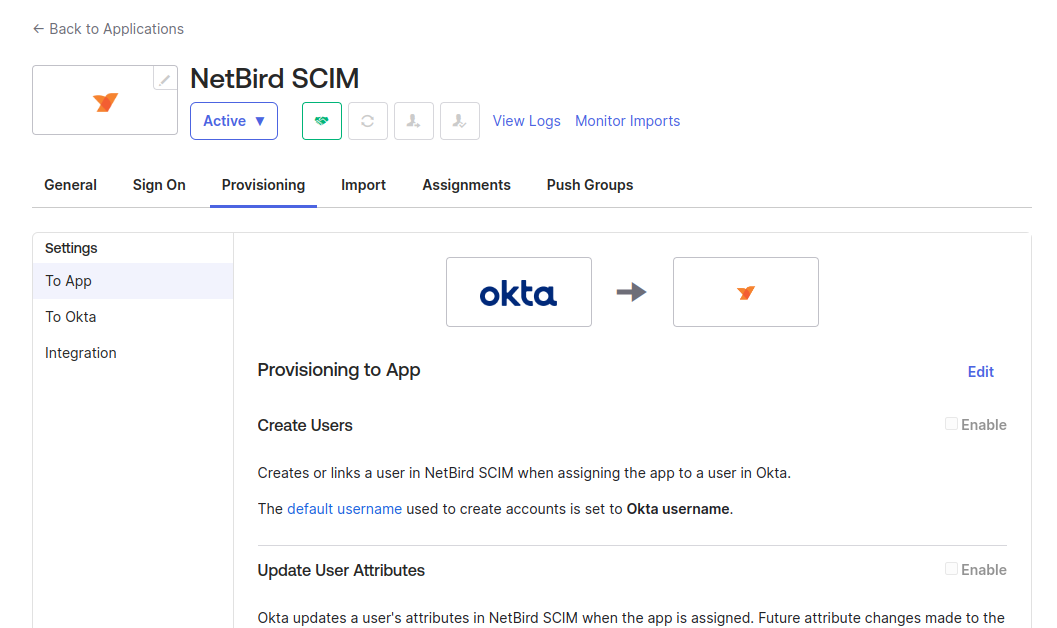This screenshot has width=1057, height=628.
Task: Toggle the Create Users Enable checkbox
Action: pyautogui.click(x=952, y=424)
